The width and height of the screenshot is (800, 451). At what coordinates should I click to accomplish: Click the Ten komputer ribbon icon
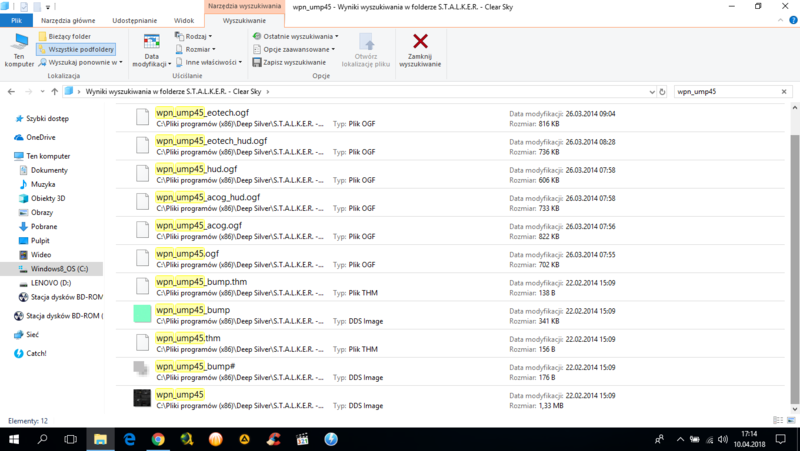coord(19,50)
